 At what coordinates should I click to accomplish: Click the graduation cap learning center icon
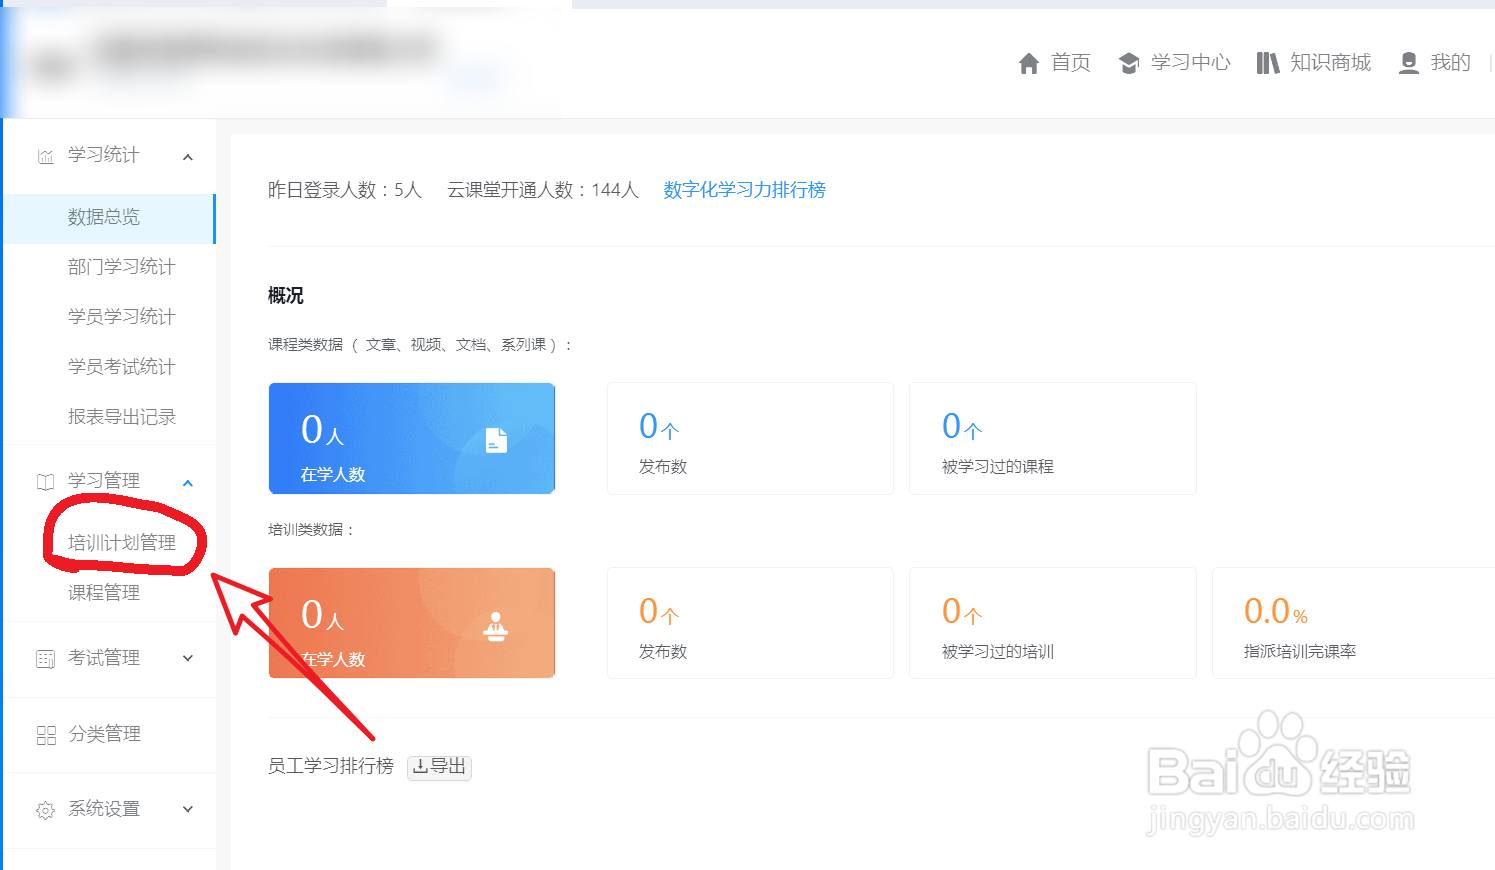click(1129, 64)
